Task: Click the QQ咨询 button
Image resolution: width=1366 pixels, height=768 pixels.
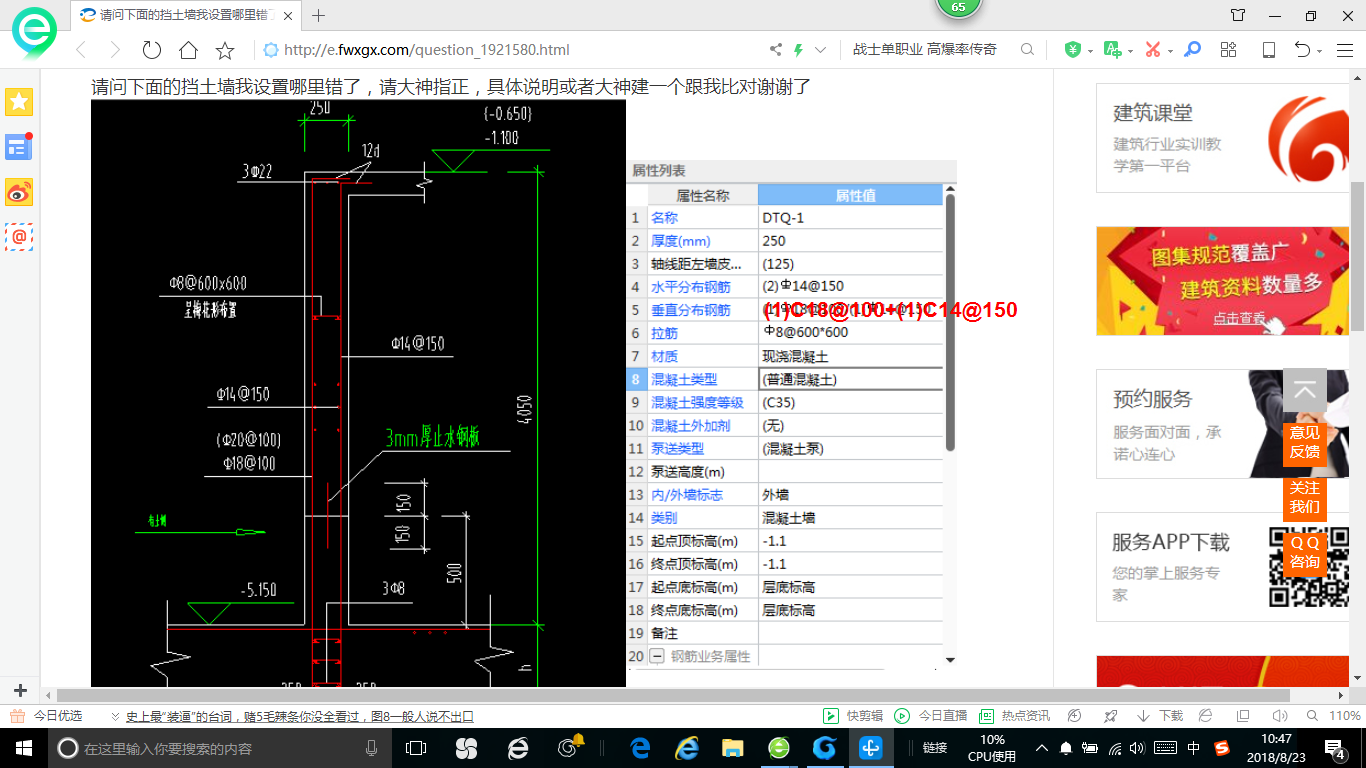Action: (1304, 552)
